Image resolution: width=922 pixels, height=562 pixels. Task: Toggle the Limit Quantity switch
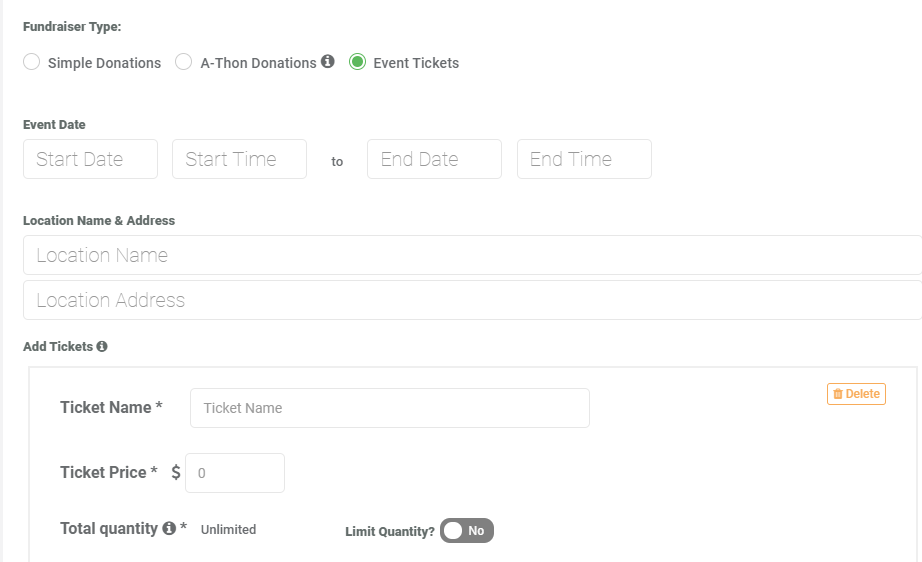pyautogui.click(x=467, y=531)
